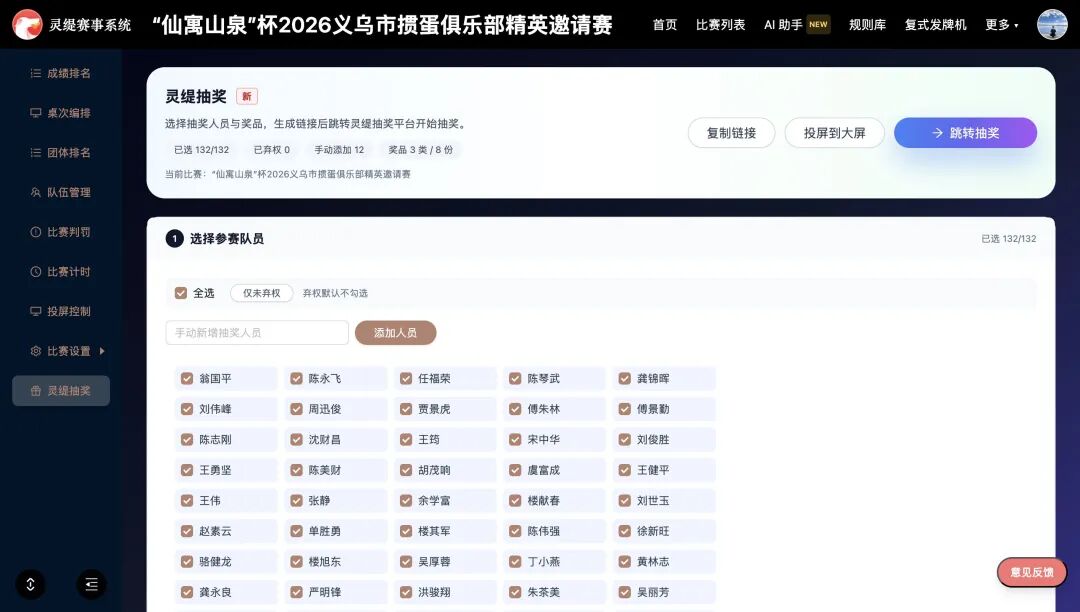Select the player name 黄林志
This screenshot has height=612, width=1080.
(x=653, y=562)
